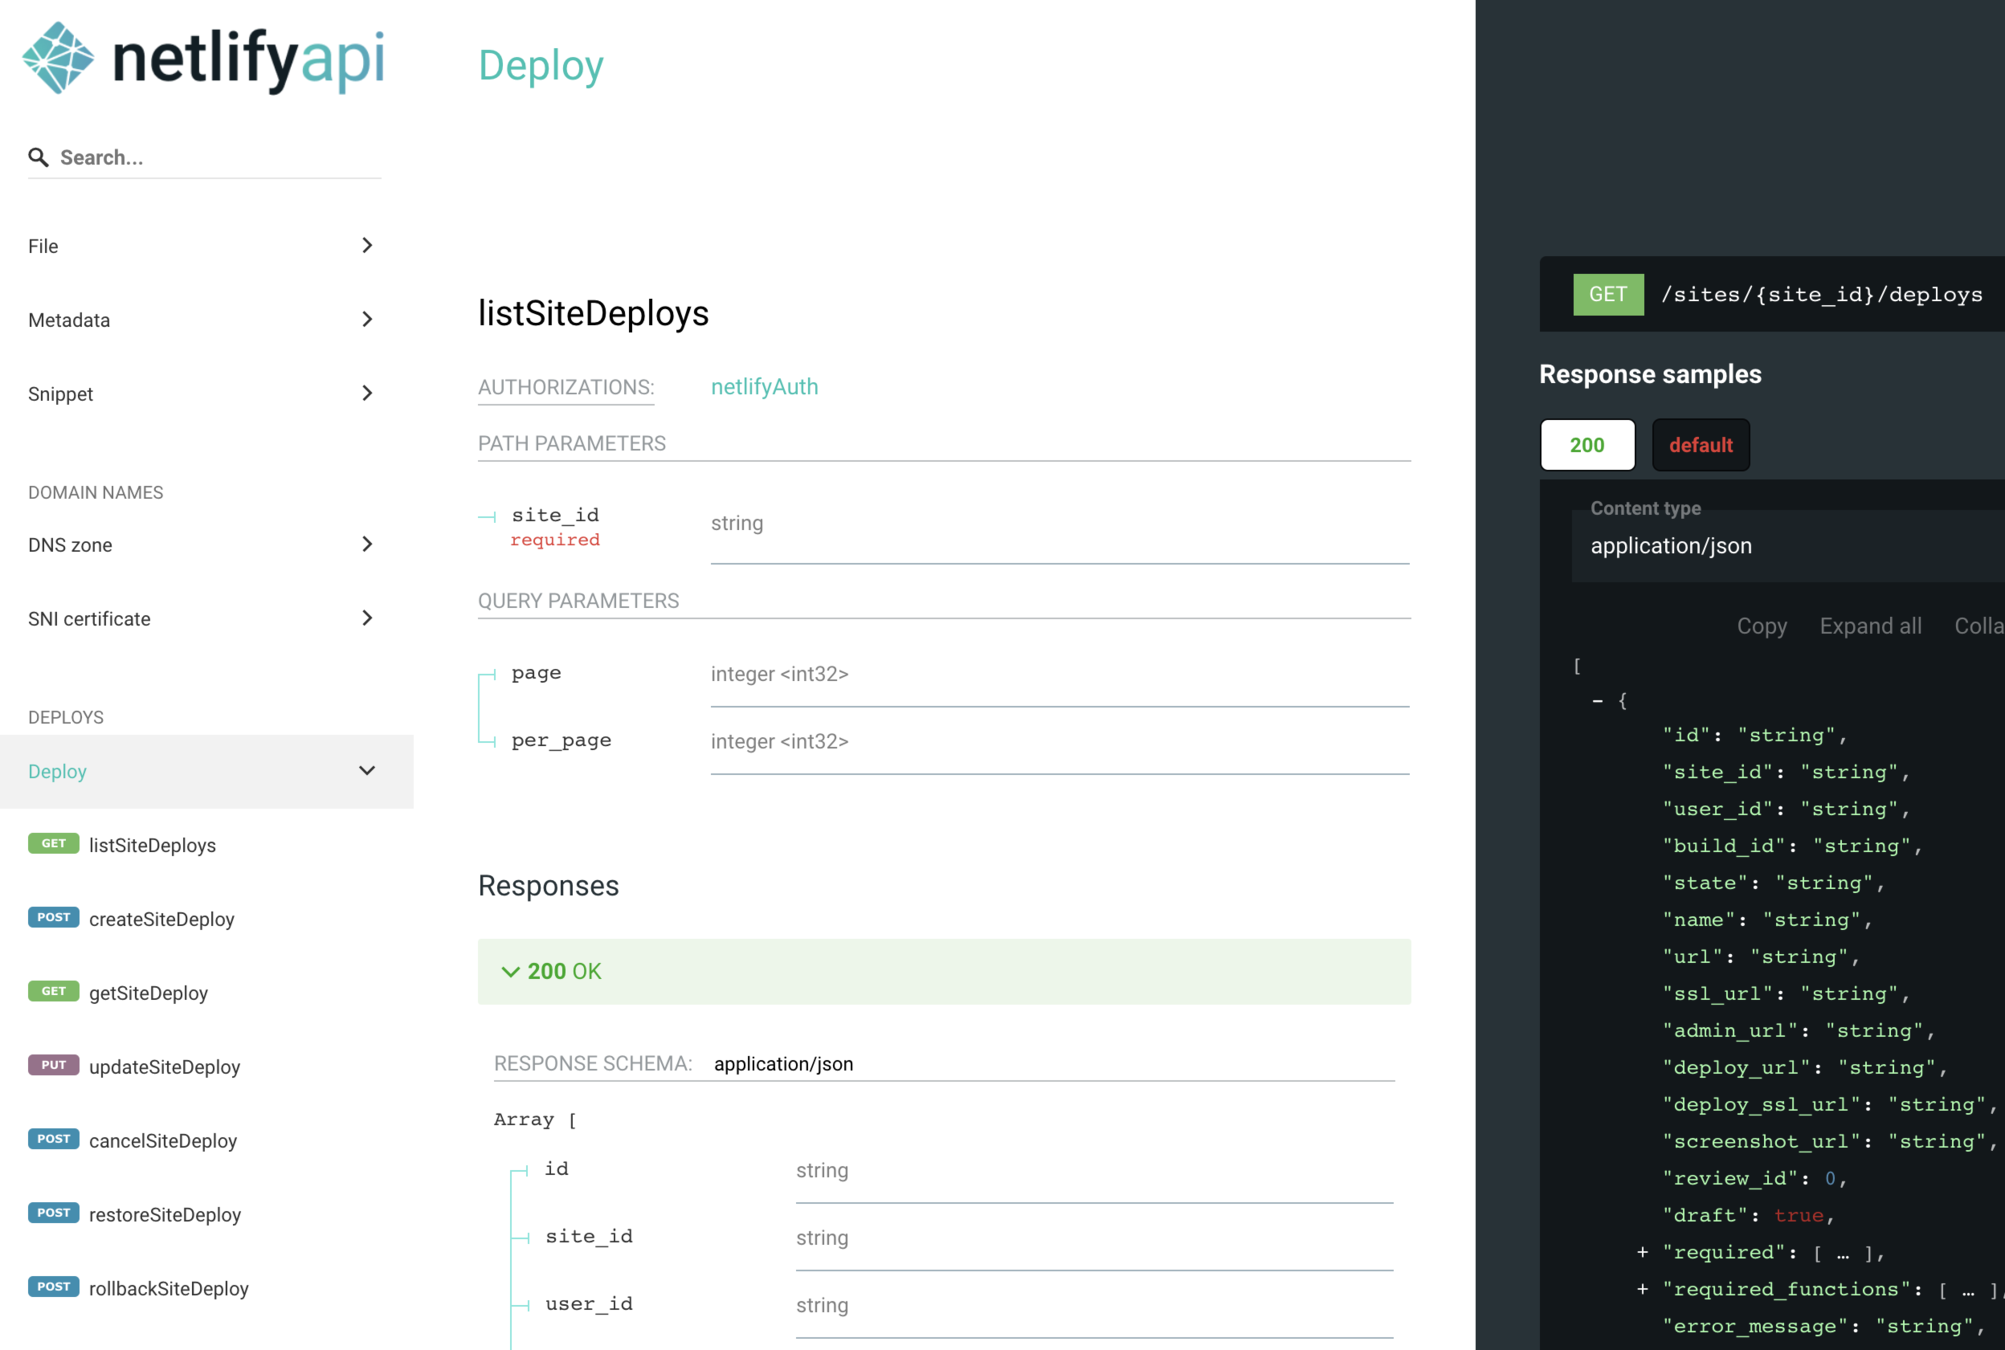Select the 200 response sample tab

pyautogui.click(x=1586, y=445)
